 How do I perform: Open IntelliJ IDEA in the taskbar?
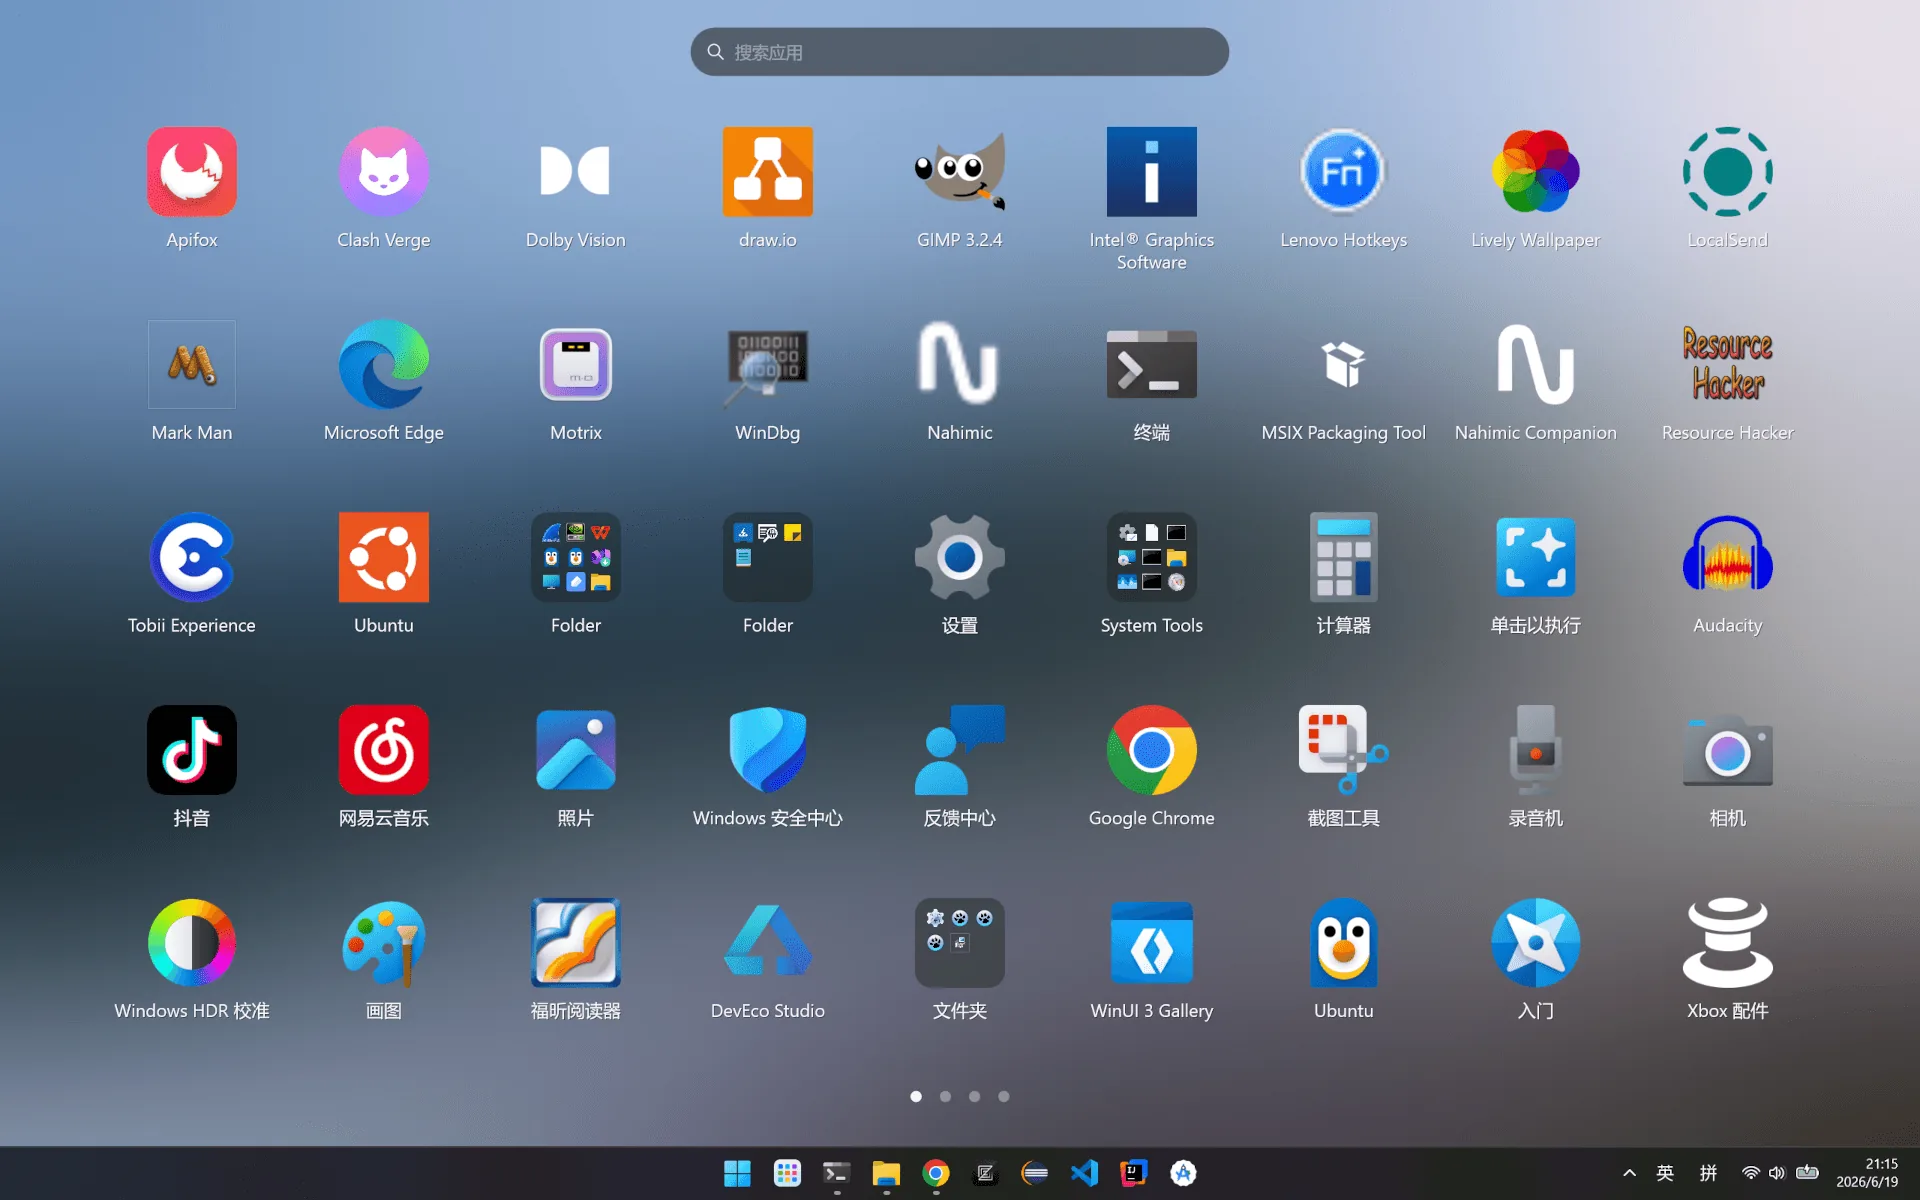(x=1134, y=1173)
